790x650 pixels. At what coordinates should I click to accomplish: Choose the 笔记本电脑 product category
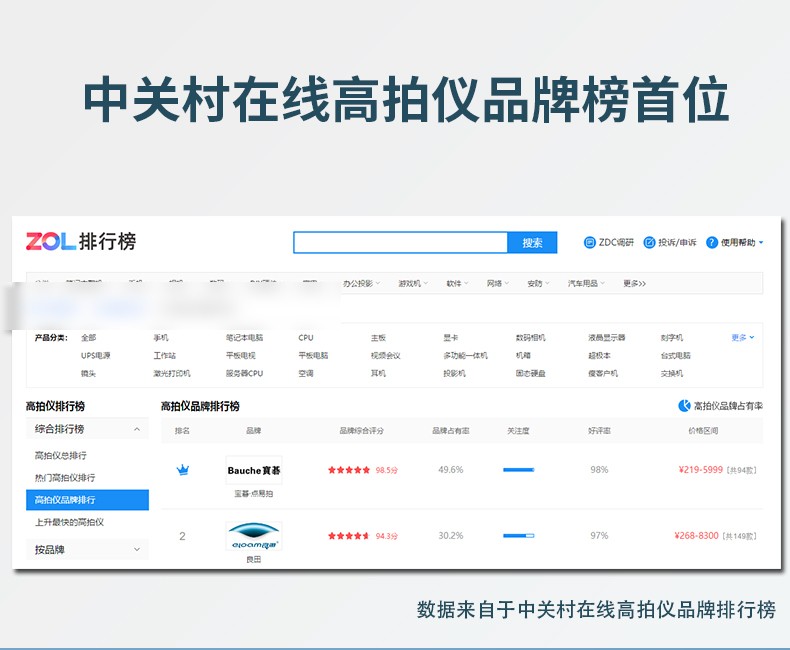[244, 338]
